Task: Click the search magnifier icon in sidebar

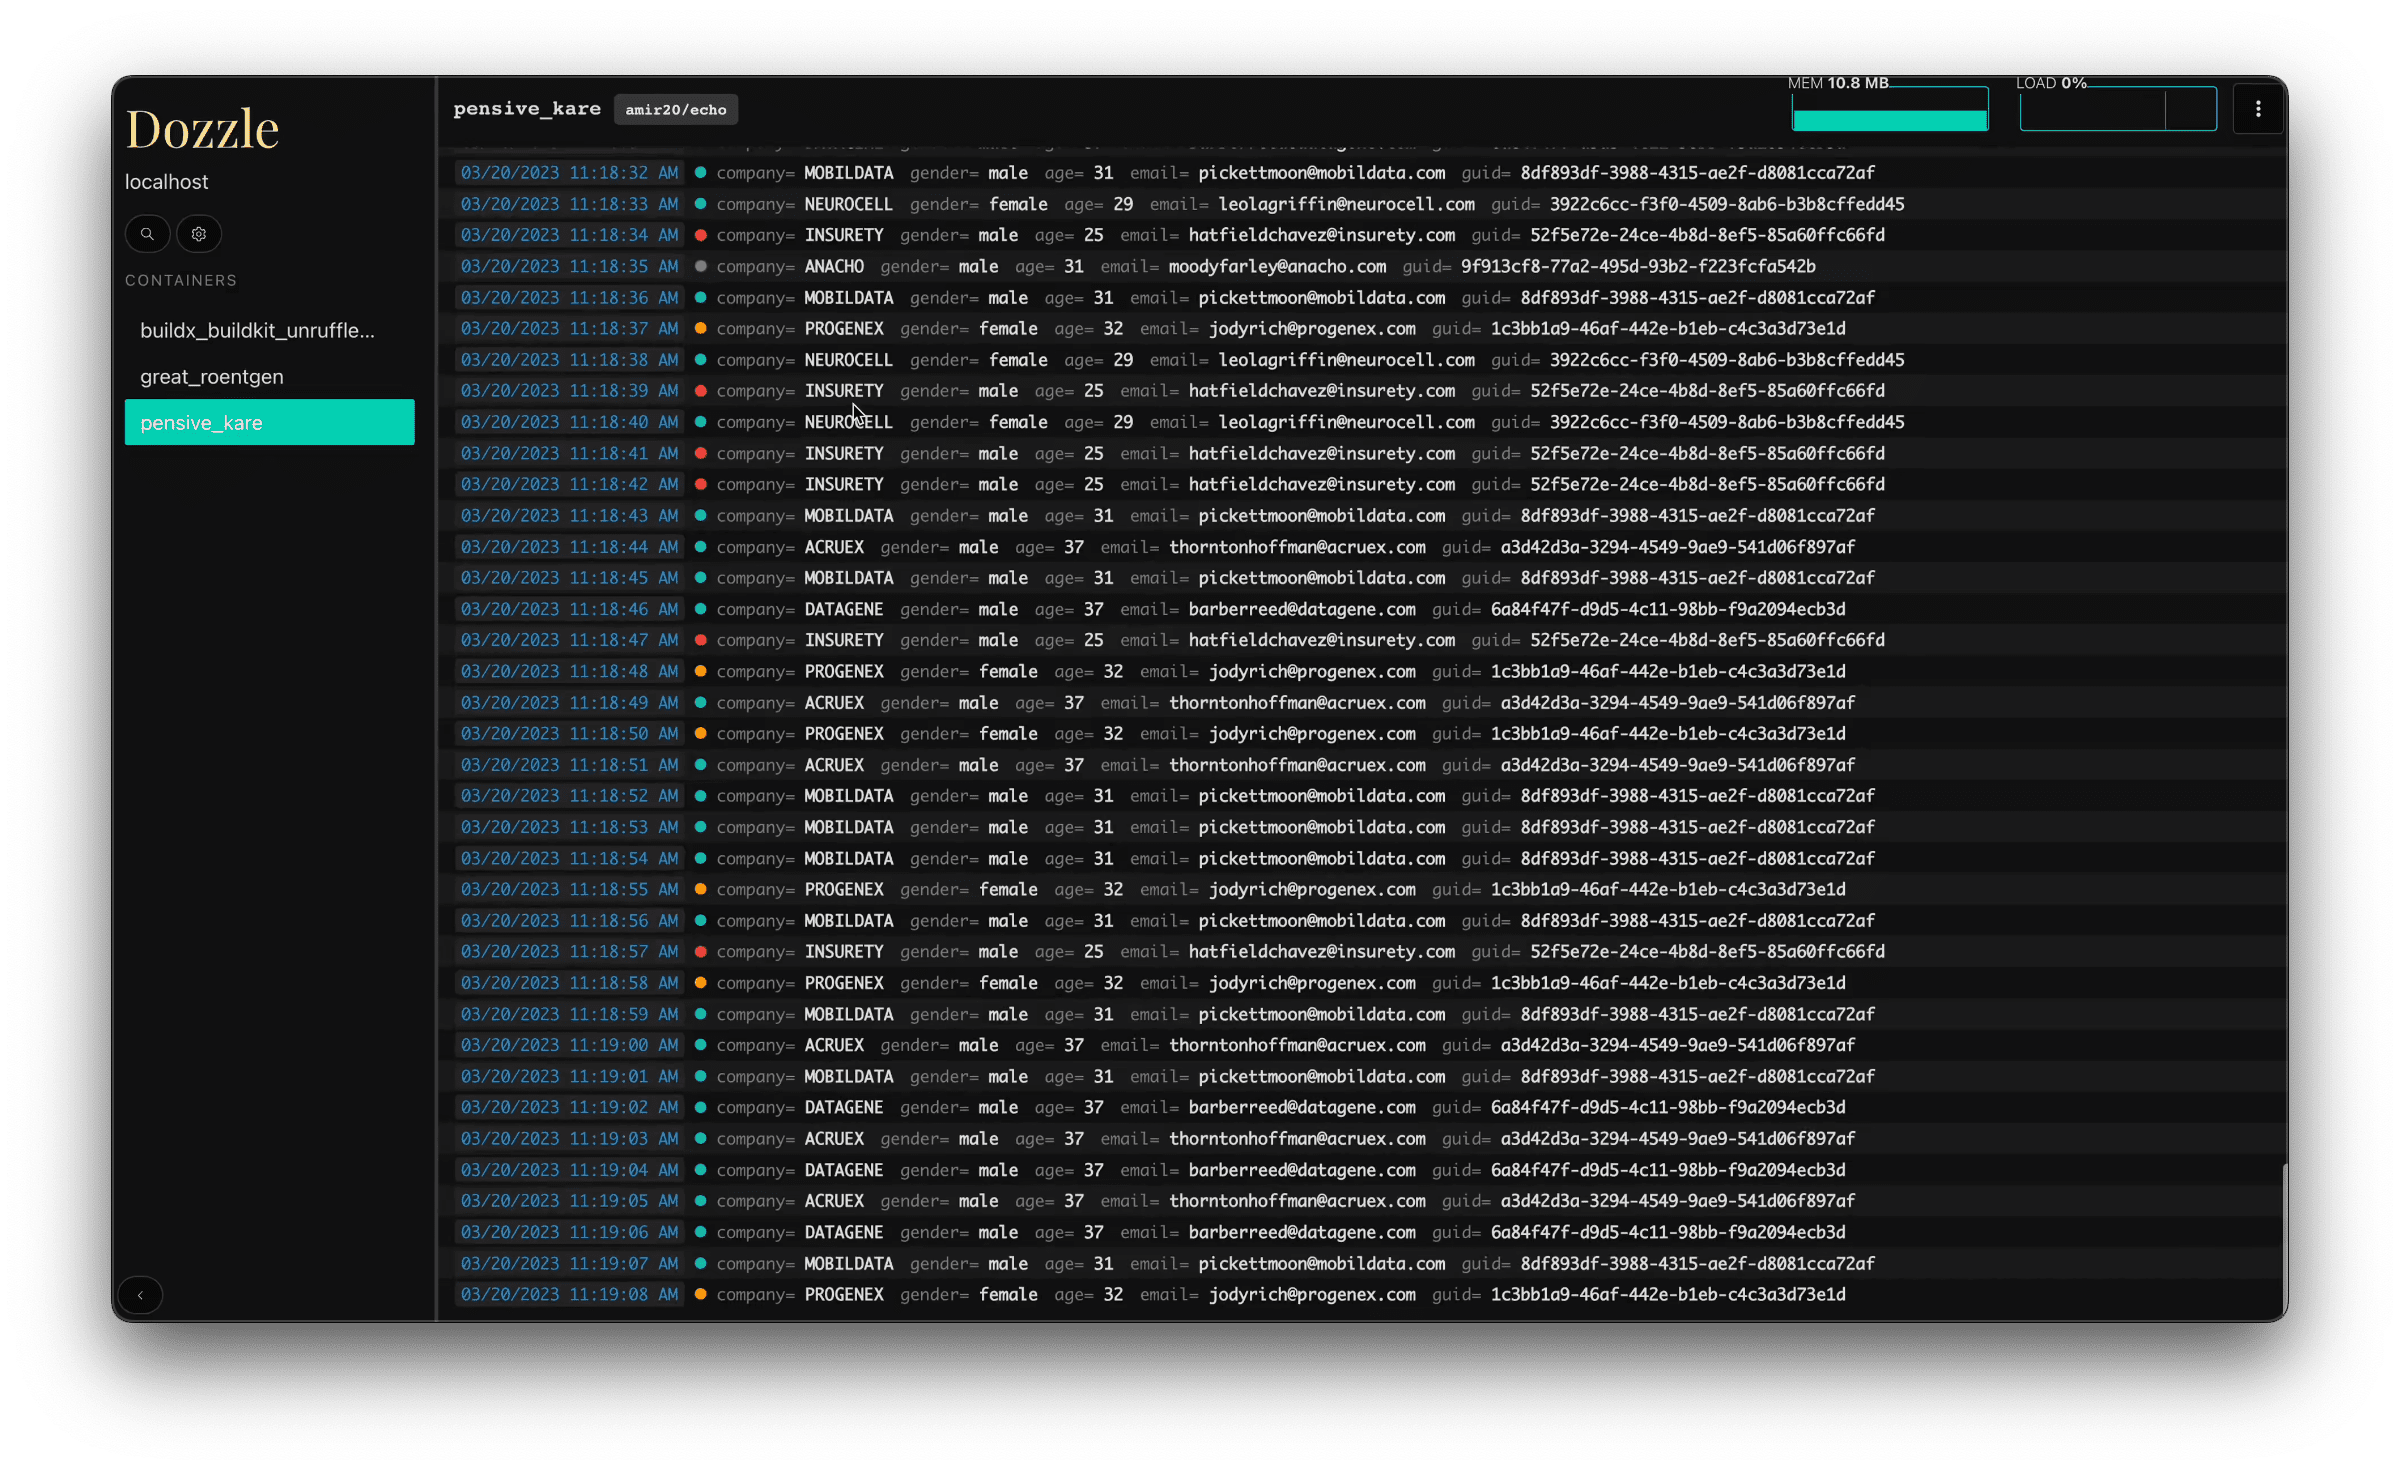Action: point(147,234)
